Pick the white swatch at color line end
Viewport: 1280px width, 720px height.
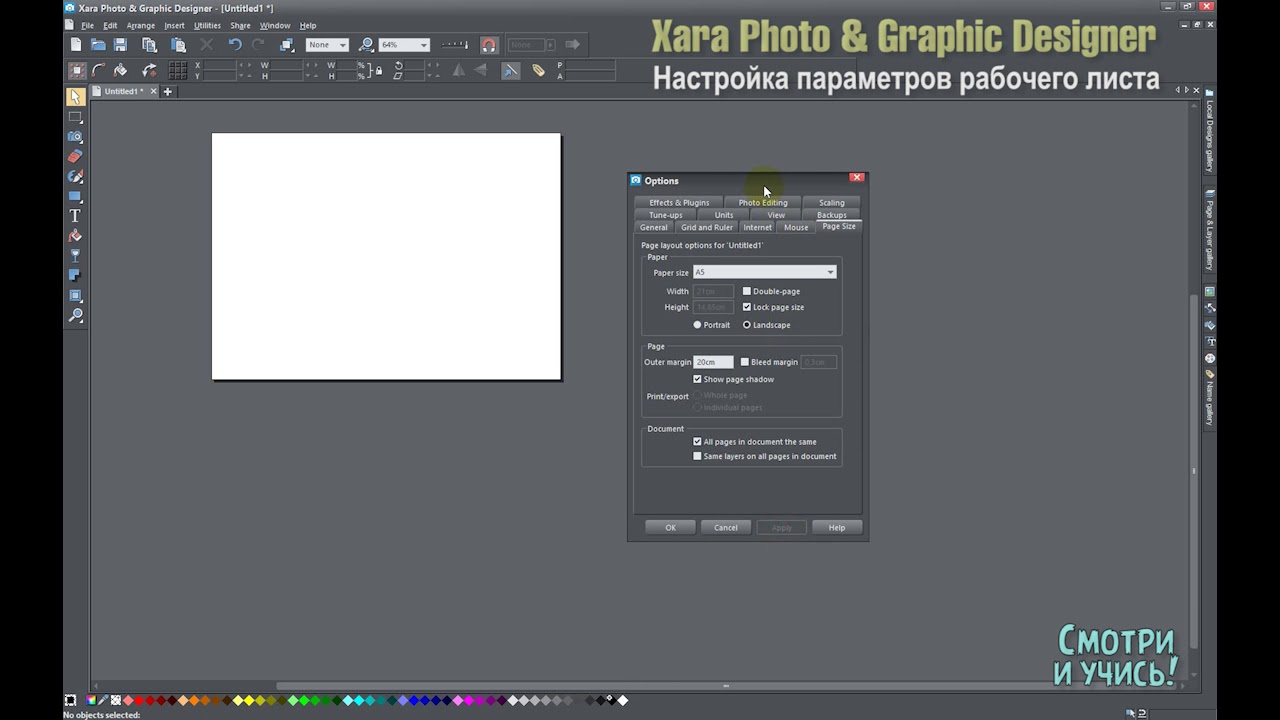623,700
